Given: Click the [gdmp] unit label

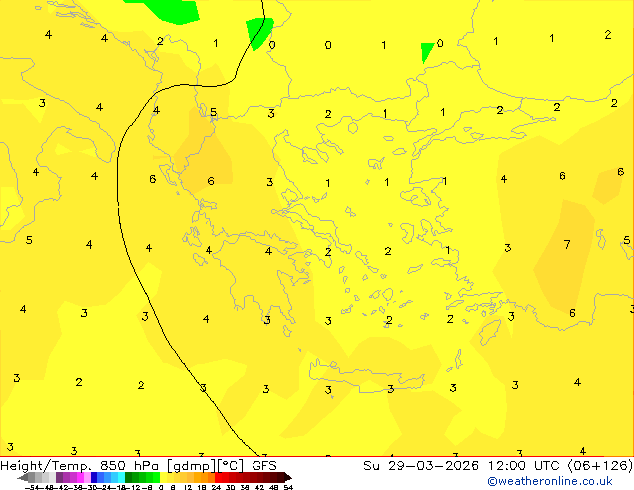Looking at the screenshot, I should click(x=192, y=466).
